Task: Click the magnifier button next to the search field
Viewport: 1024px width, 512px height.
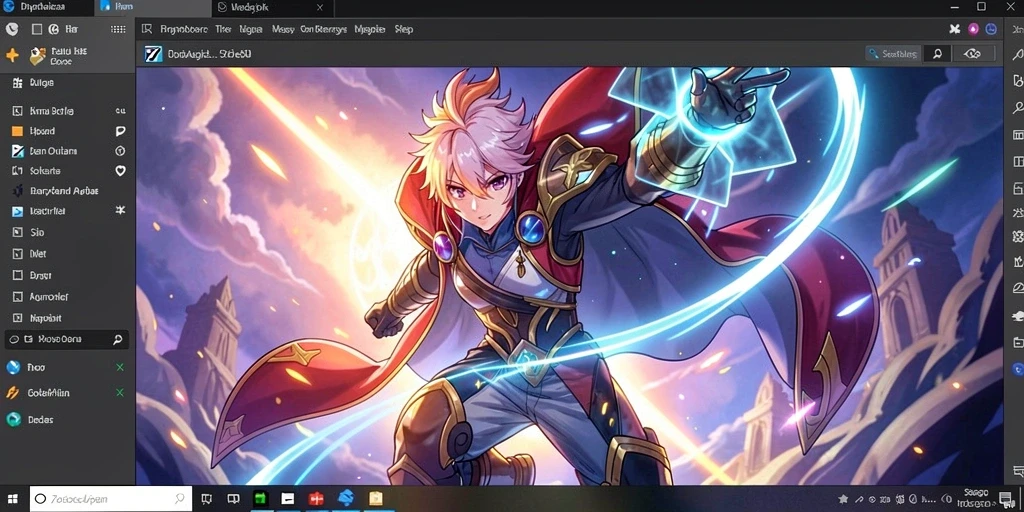Action: 937,54
